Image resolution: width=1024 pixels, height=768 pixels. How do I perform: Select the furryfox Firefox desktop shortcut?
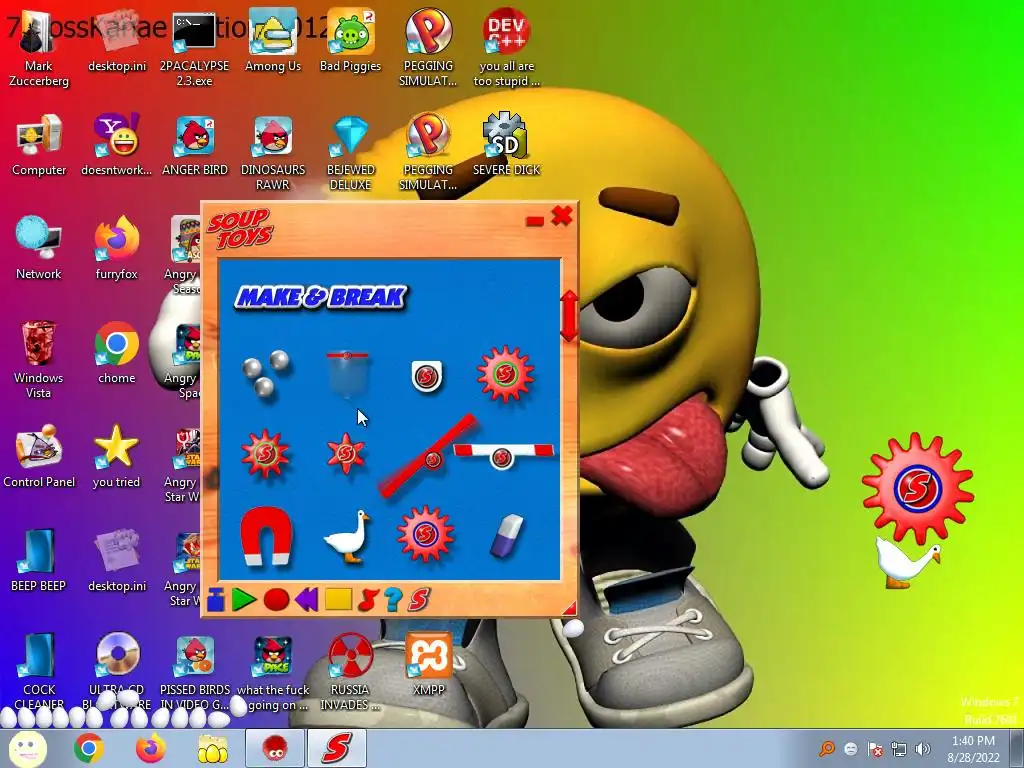(116, 248)
